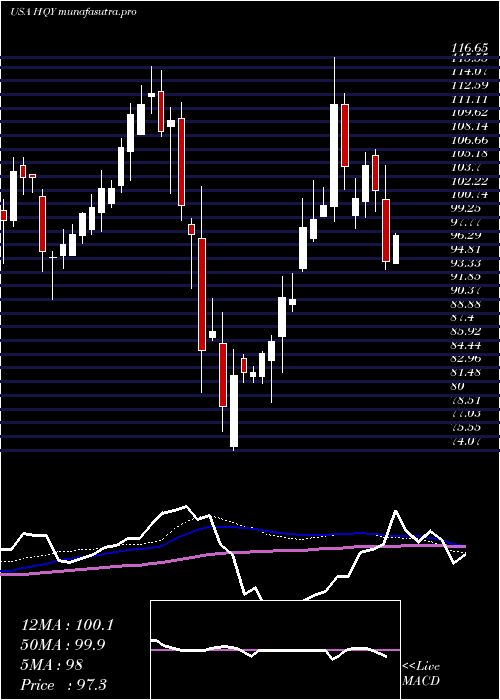Click inside the Live MACD inset panel

tap(275, 650)
